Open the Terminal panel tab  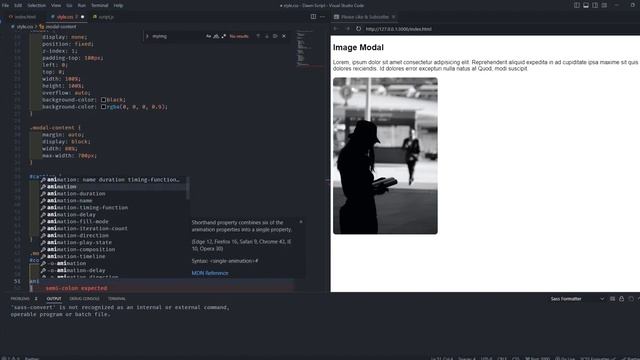click(117, 299)
